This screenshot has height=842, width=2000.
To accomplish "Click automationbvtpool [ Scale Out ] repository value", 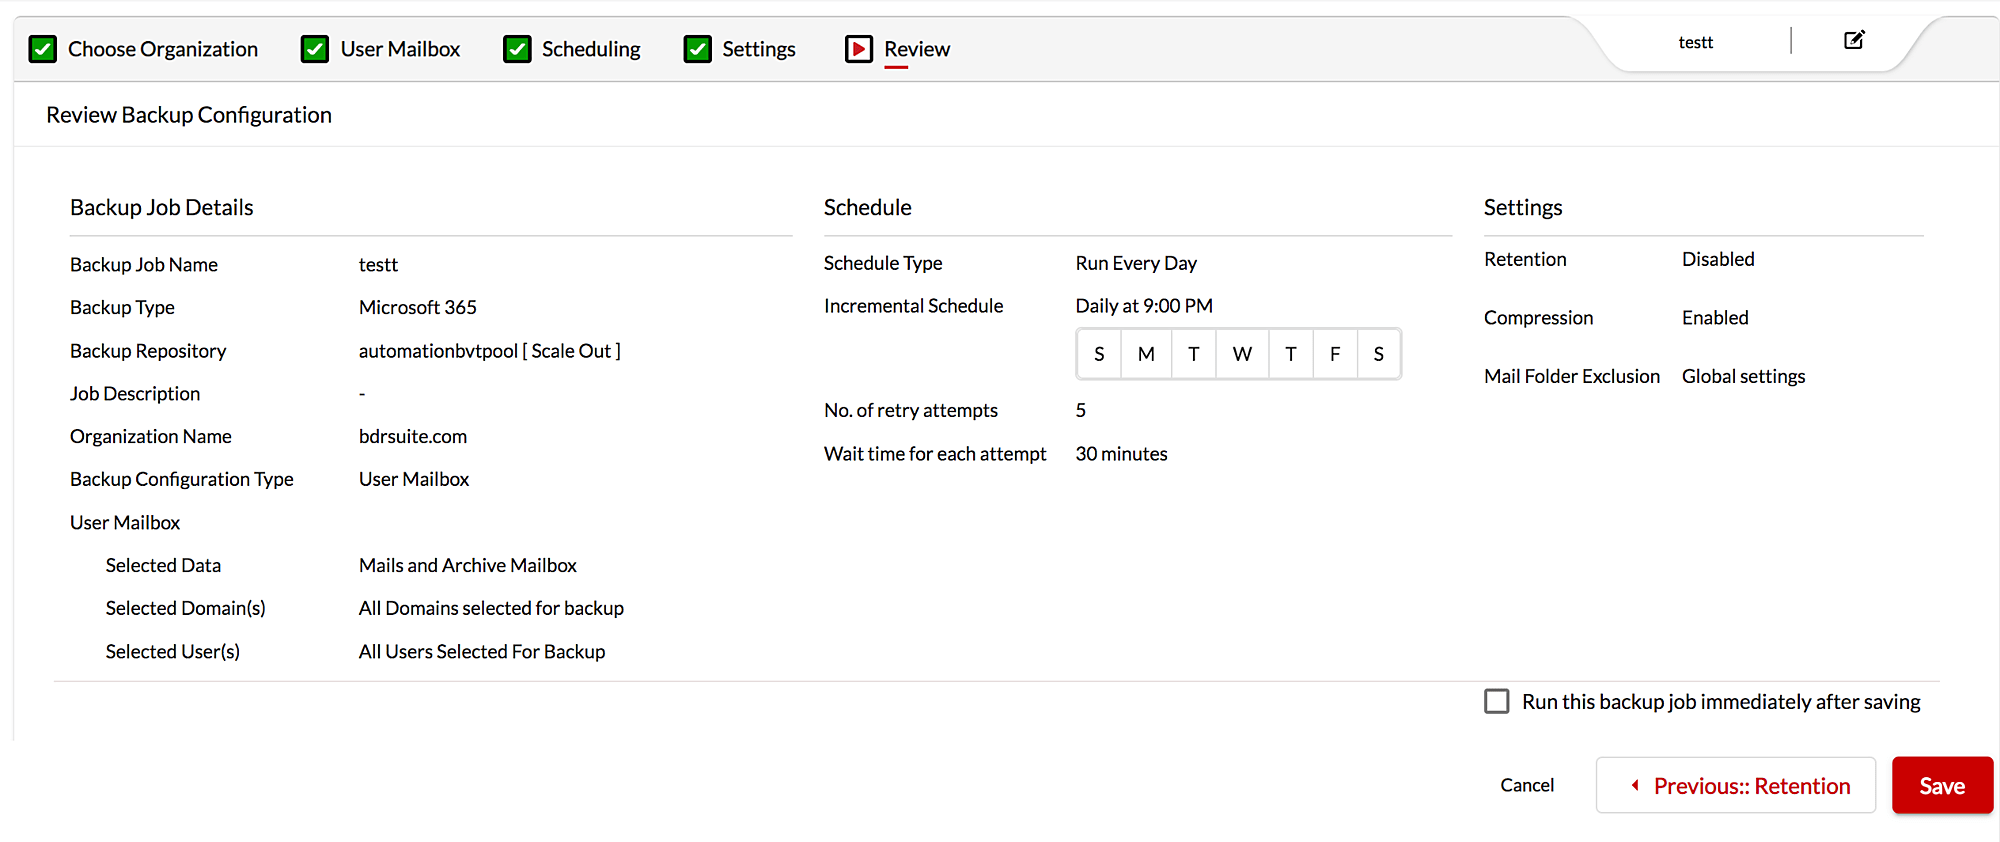I will point(490,351).
